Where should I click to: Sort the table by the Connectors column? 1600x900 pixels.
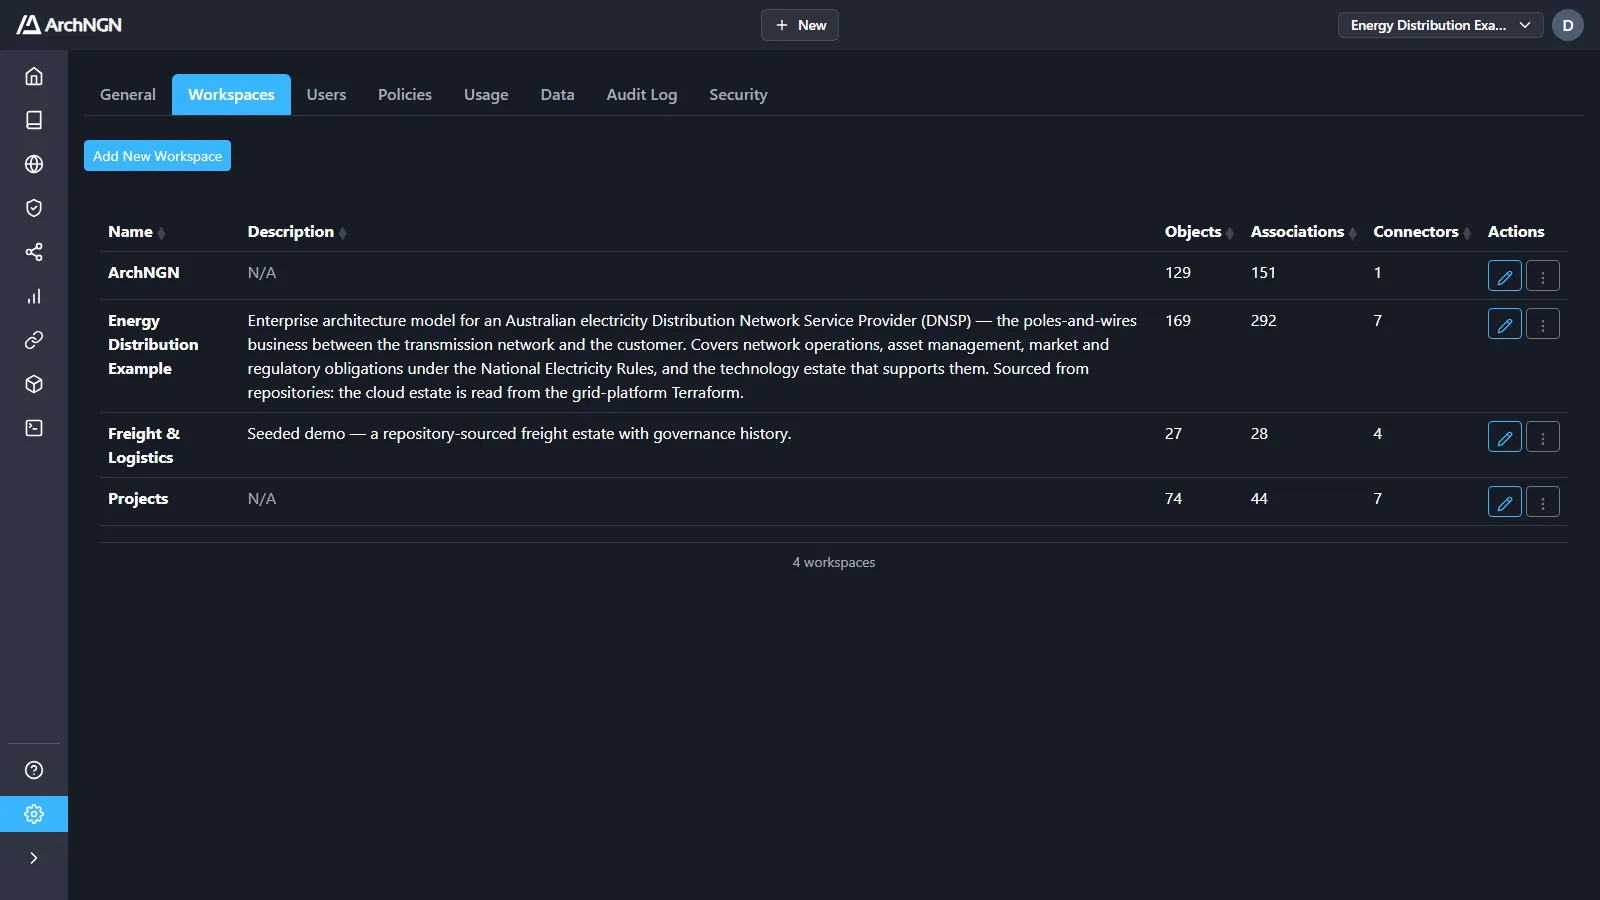point(1422,232)
